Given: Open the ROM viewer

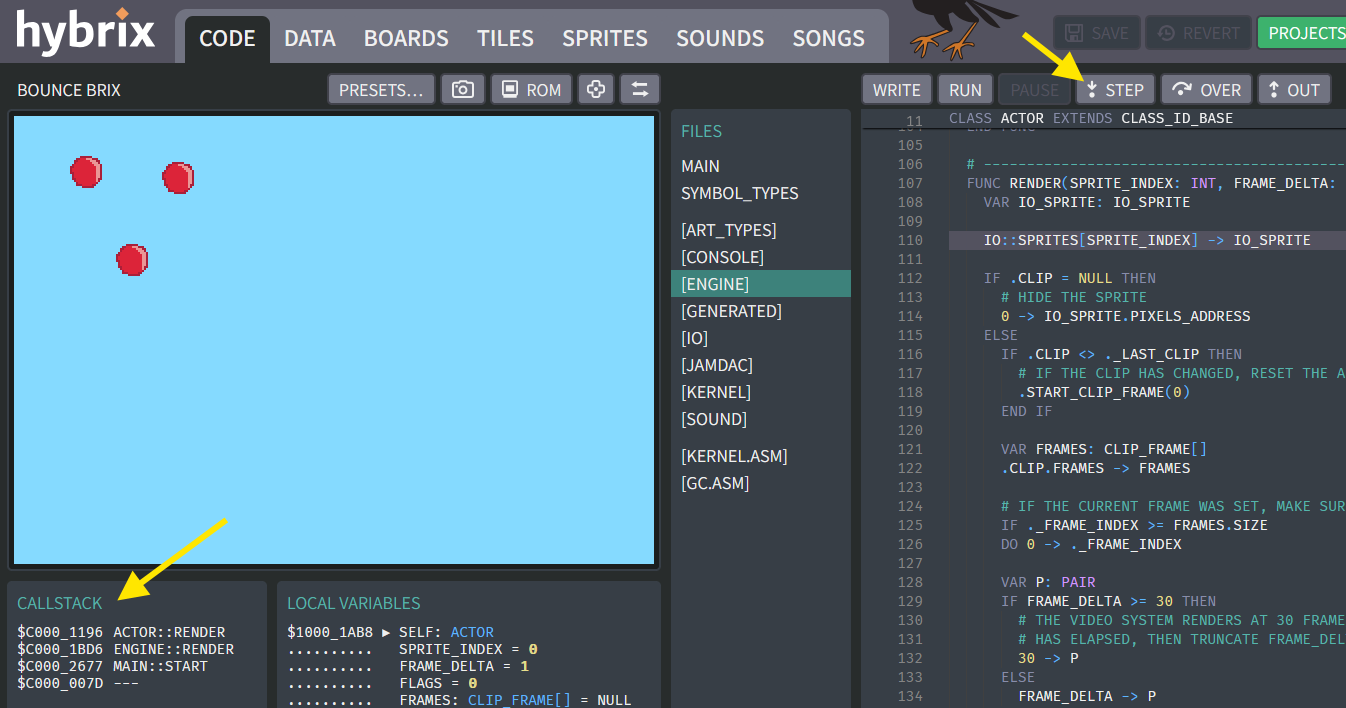Looking at the screenshot, I should pyautogui.click(x=531, y=89).
